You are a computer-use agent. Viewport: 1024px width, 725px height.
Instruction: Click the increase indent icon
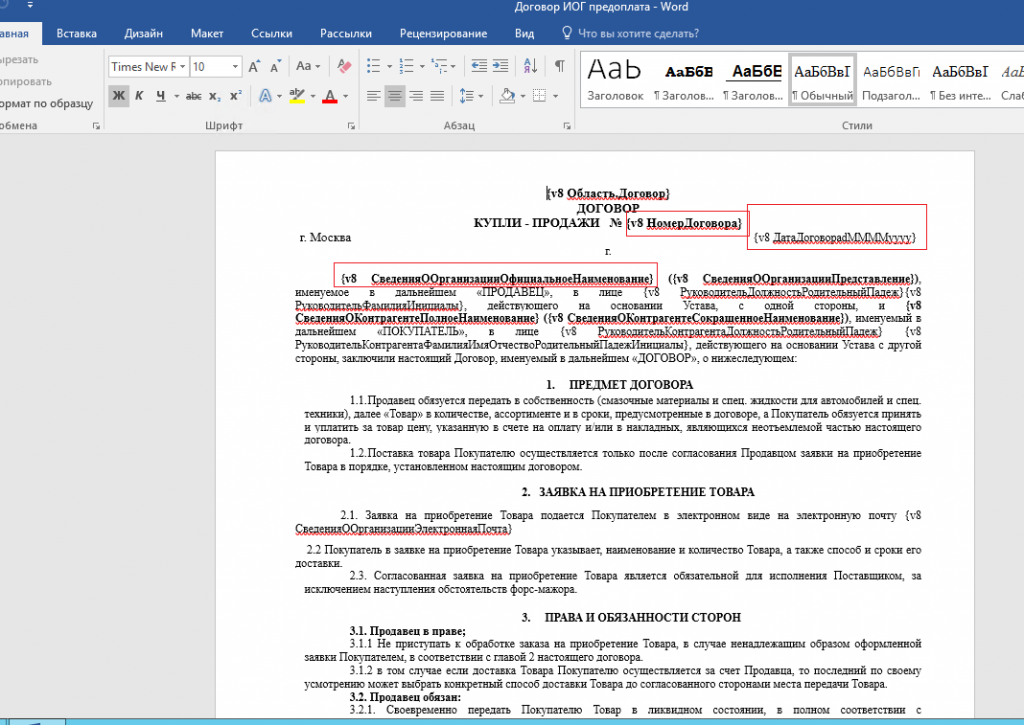pos(500,66)
